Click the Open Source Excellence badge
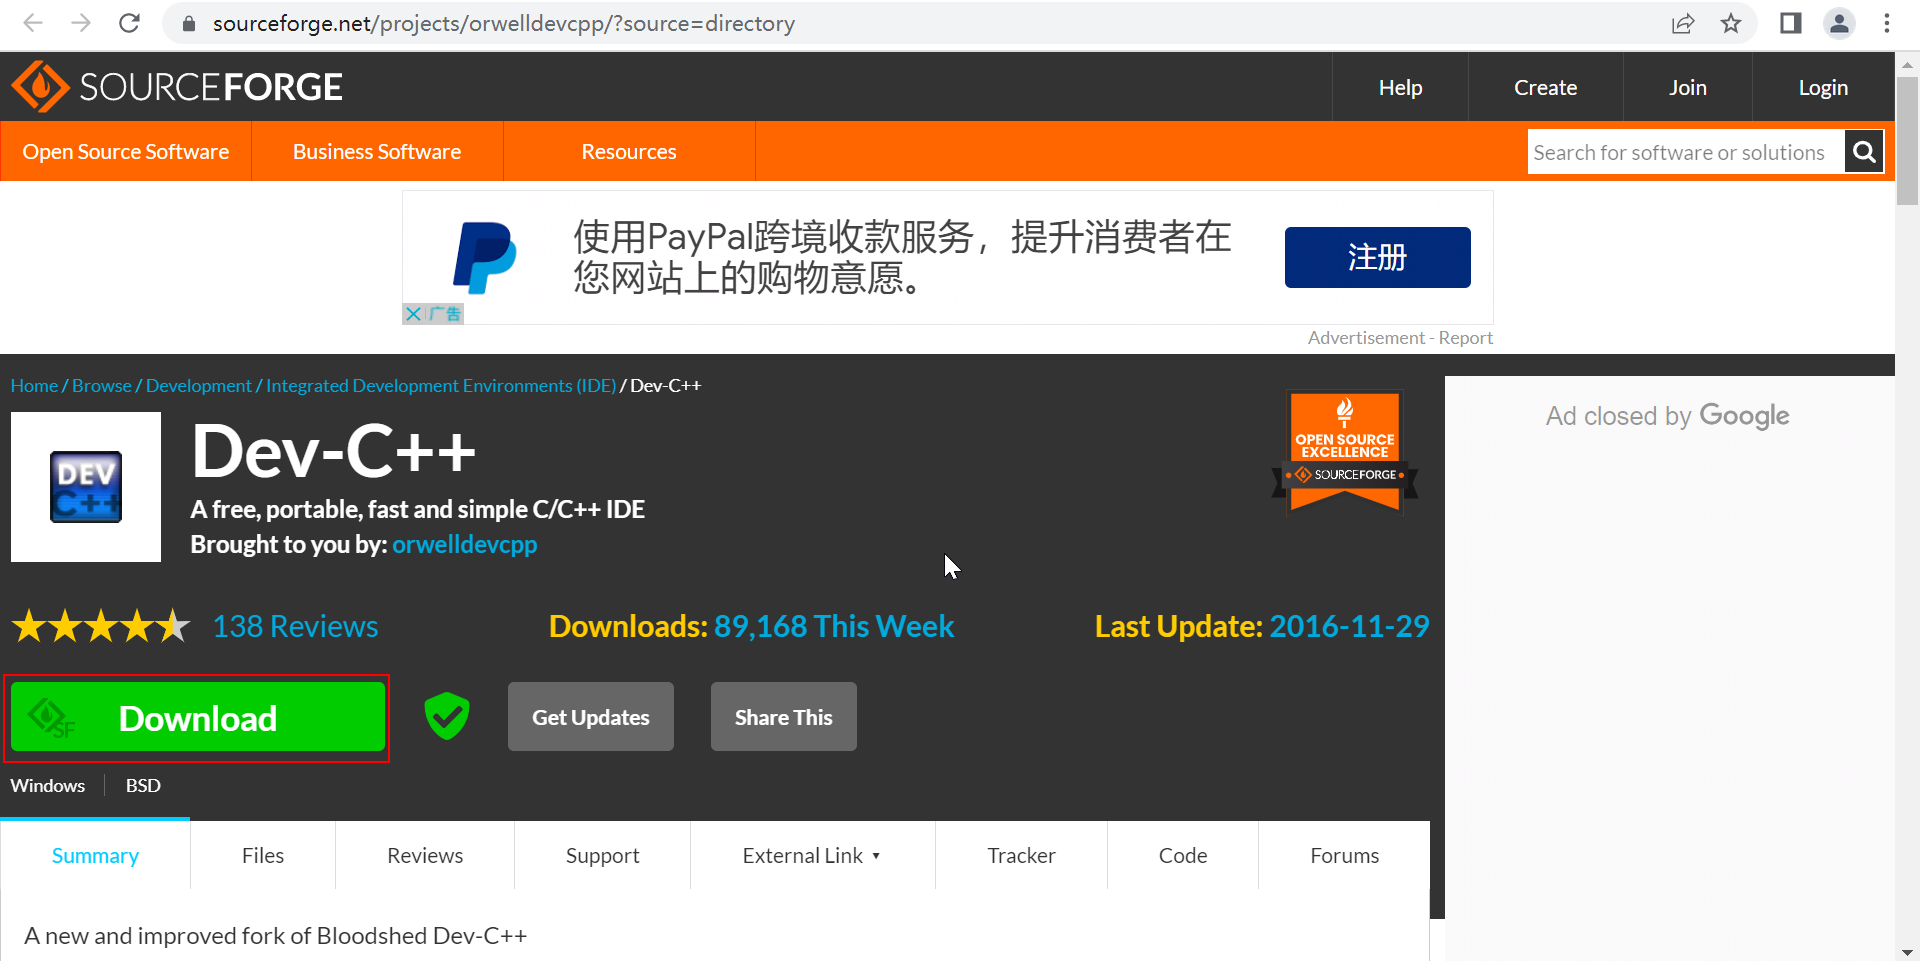Viewport: 1920px width, 961px height. coord(1345,451)
